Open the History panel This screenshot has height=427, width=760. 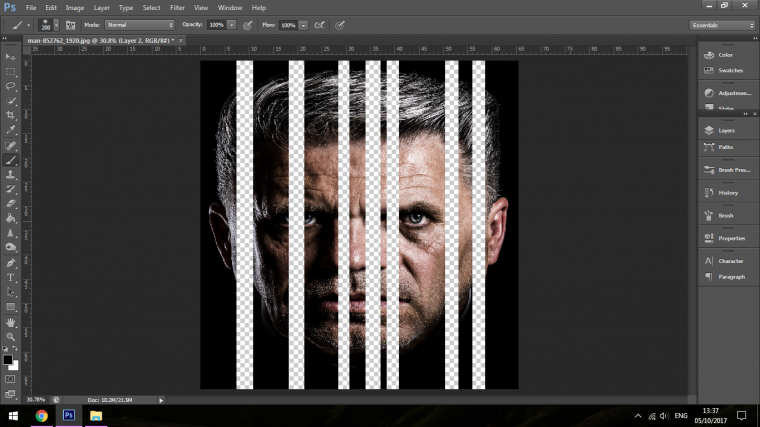(728, 192)
